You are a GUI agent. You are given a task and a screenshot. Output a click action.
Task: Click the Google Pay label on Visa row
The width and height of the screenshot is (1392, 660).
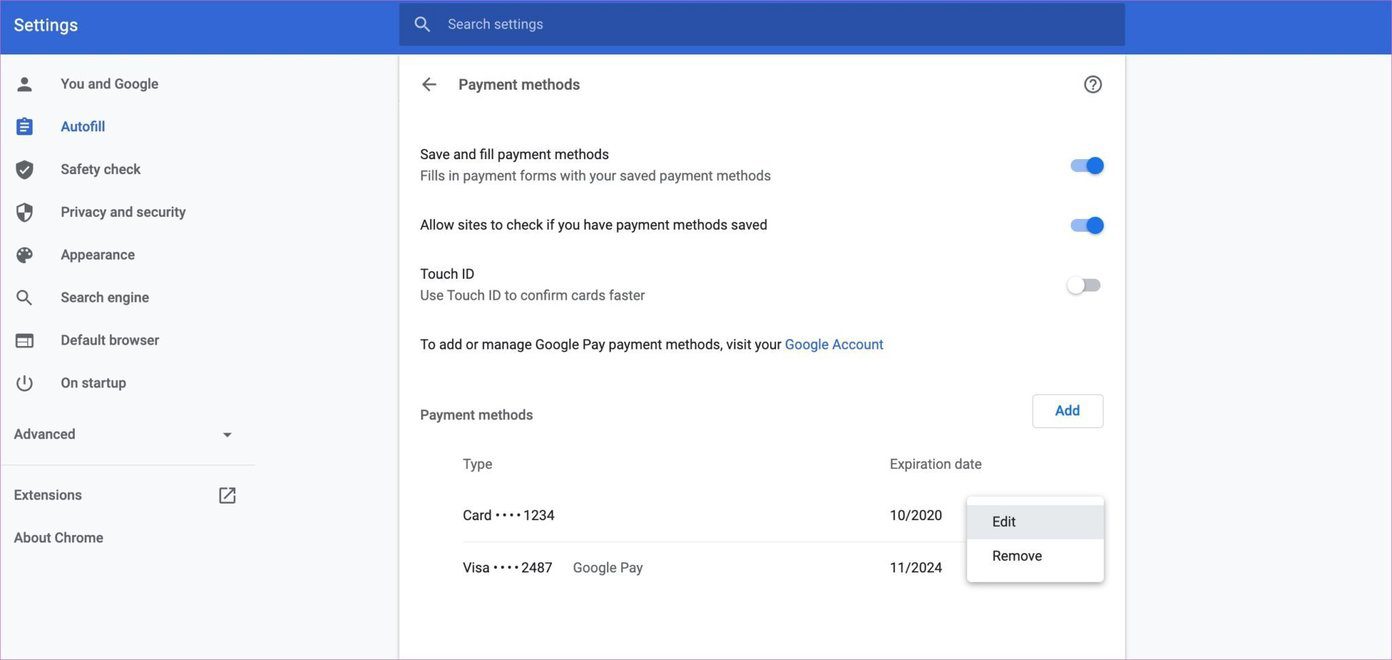pos(608,568)
